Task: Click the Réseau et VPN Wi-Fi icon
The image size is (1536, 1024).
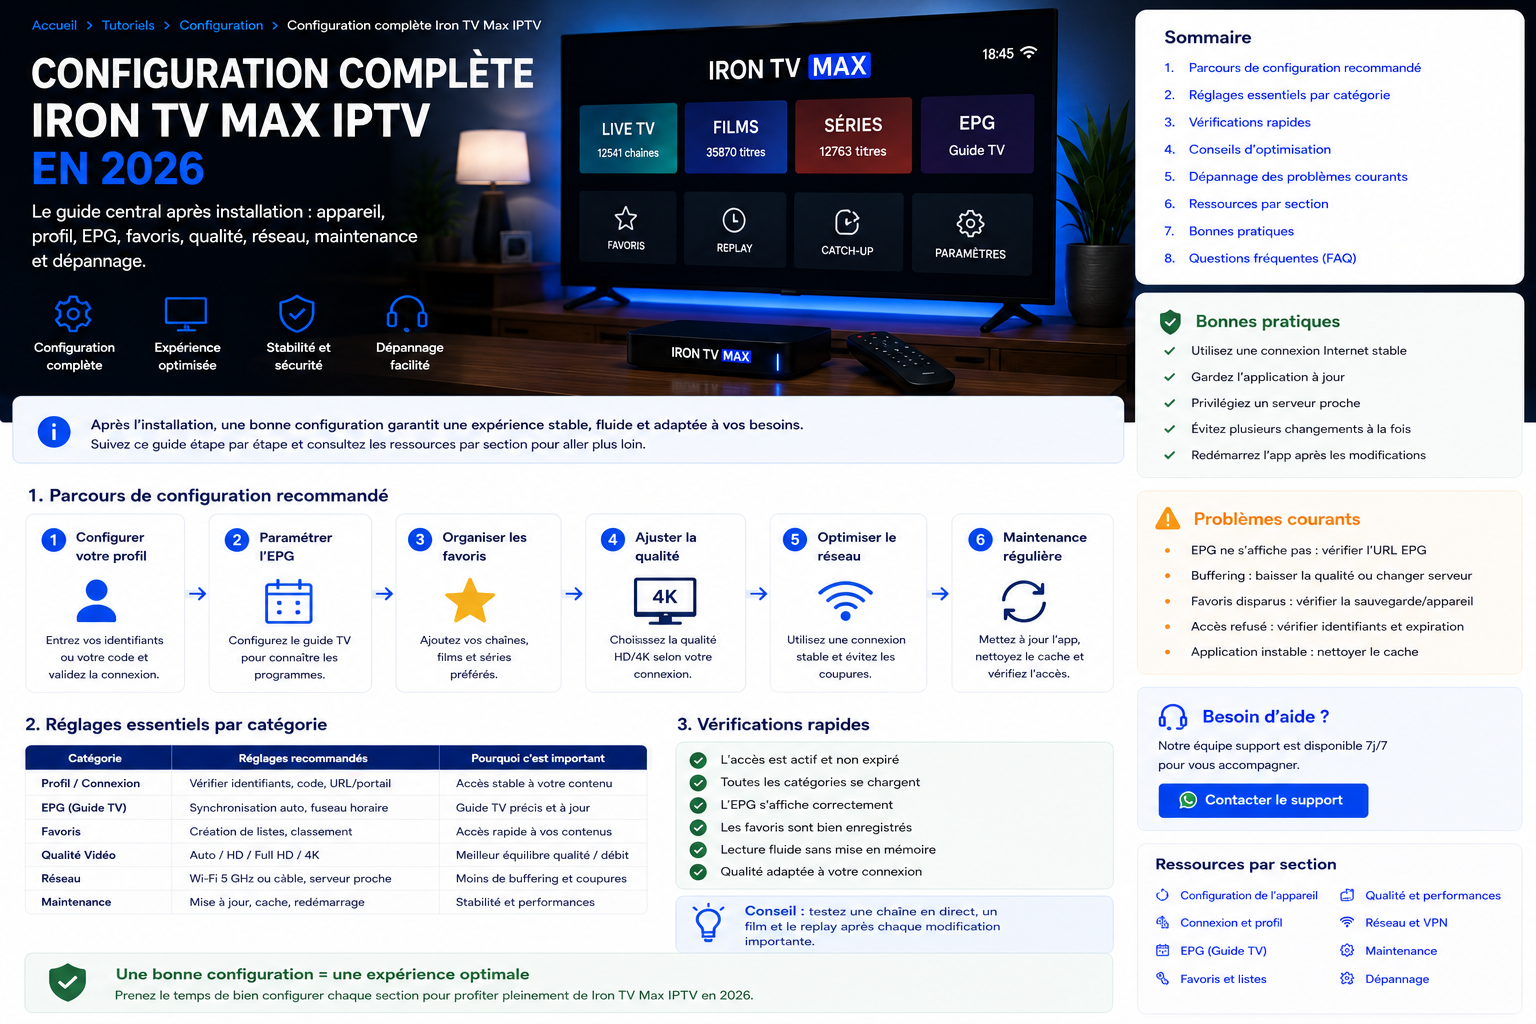Action: point(1347,922)
